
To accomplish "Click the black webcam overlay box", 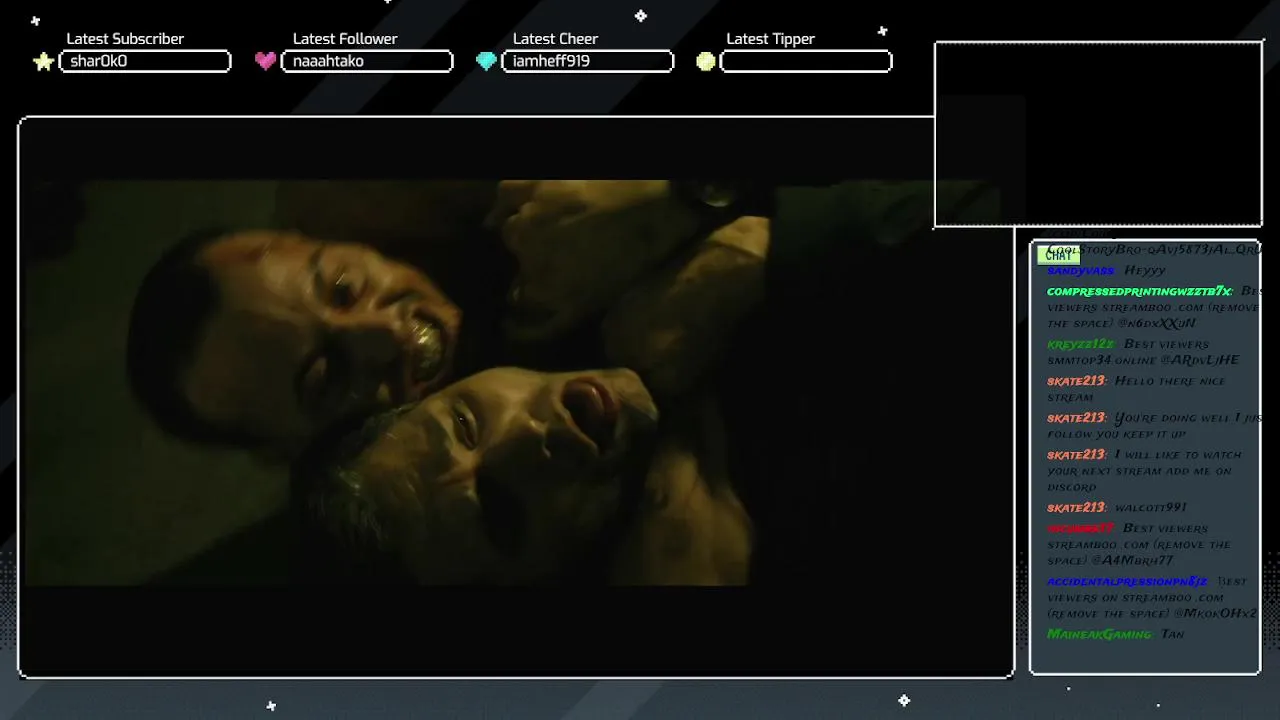I will click(x=1098, y=134).
